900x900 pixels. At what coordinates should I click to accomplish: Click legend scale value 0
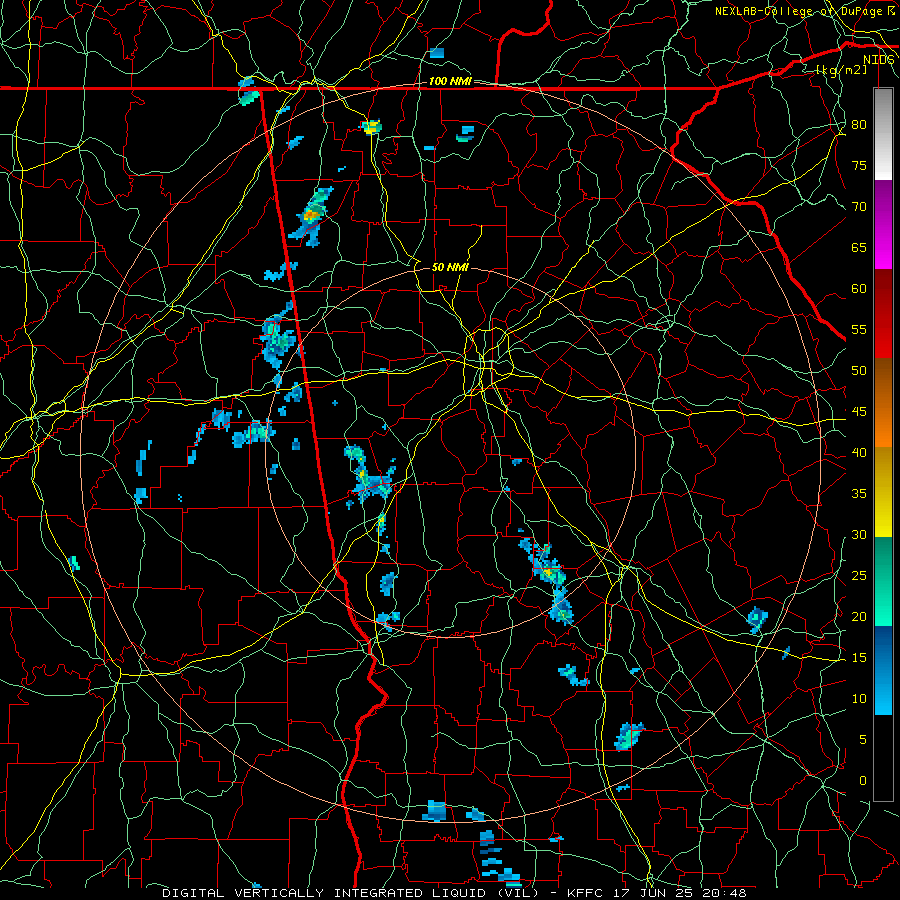[863, 781]
